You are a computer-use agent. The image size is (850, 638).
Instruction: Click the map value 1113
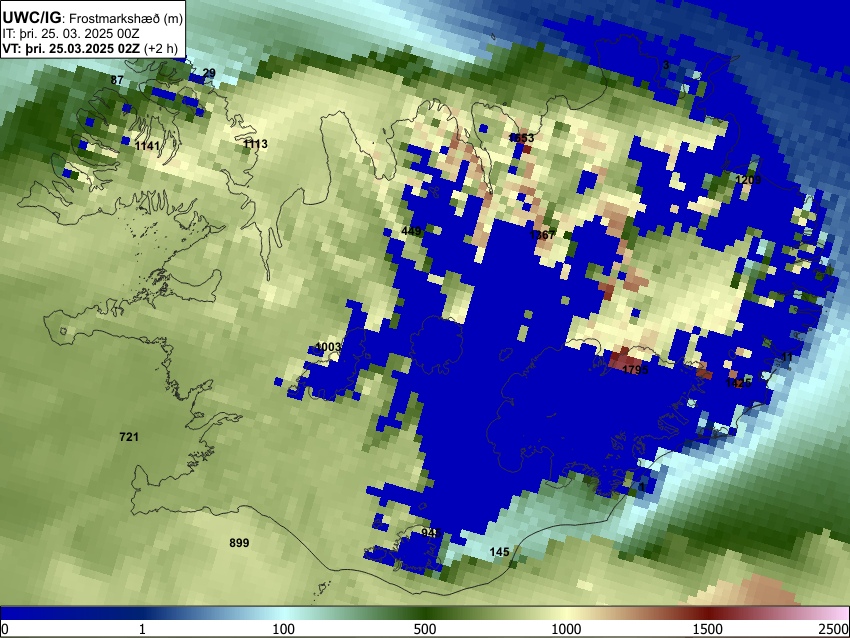[x=255, y=144]
